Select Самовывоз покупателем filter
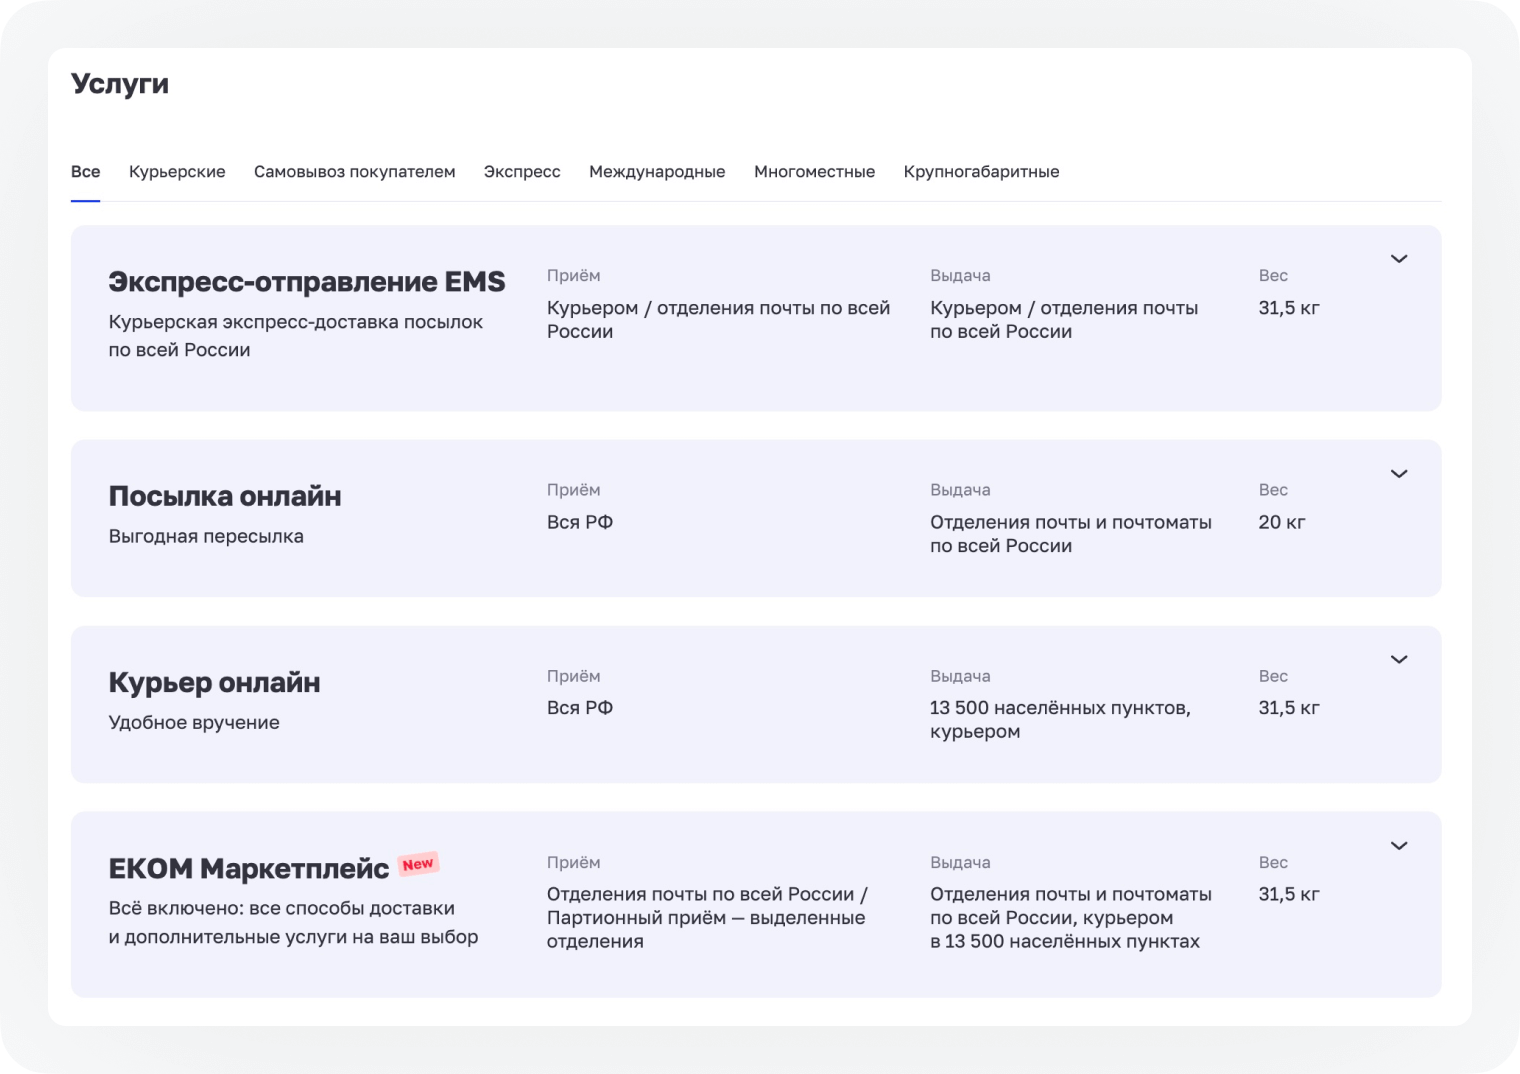The image size is (1520, 1074). (x=355, y=171)
